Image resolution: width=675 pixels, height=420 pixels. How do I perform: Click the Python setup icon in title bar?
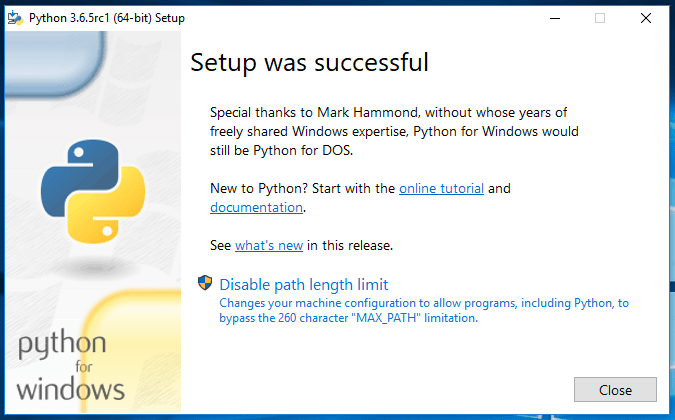[14, 17]
